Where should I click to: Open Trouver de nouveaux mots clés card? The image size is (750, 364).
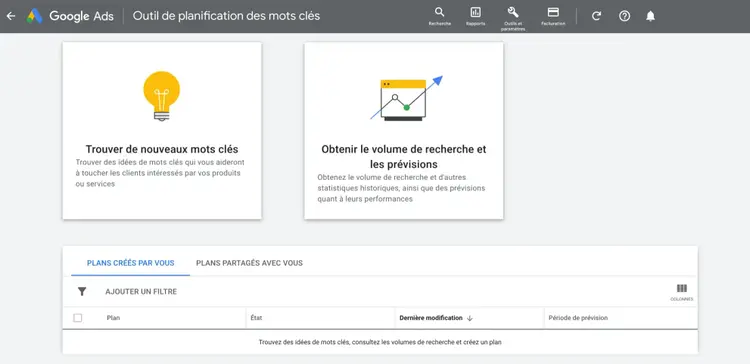pos(162,131)
